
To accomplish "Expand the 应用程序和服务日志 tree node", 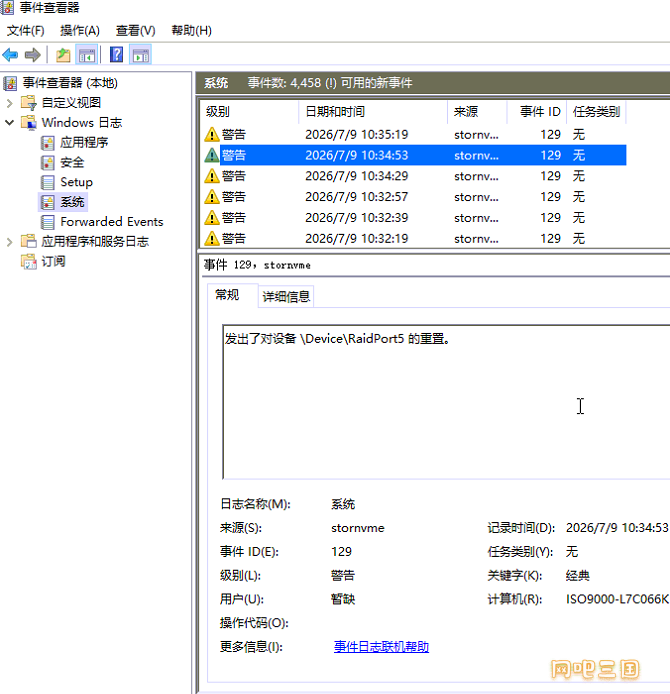I will click(9, 242).
